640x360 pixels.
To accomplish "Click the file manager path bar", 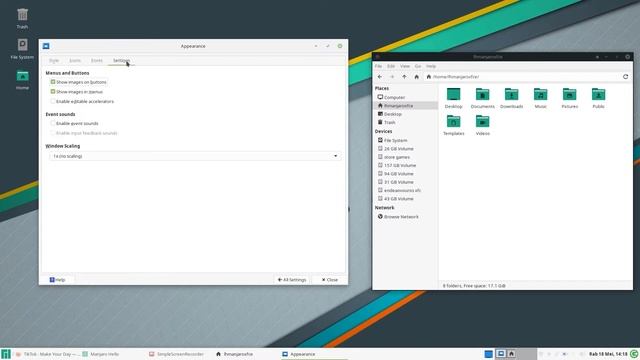I will click(x=522, y=77).
